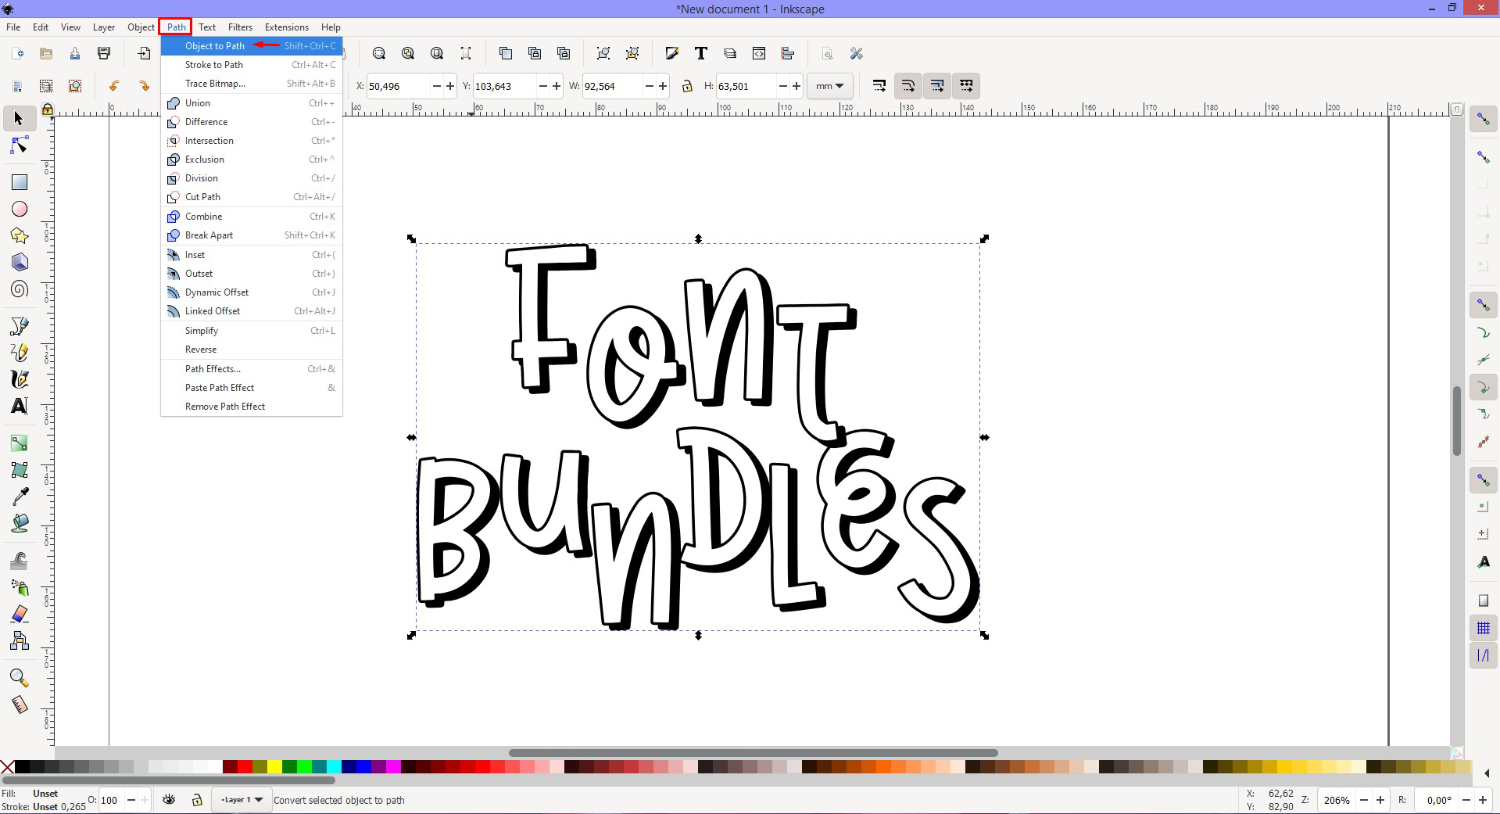Toggle the width-height lock icon

(687, 86)
